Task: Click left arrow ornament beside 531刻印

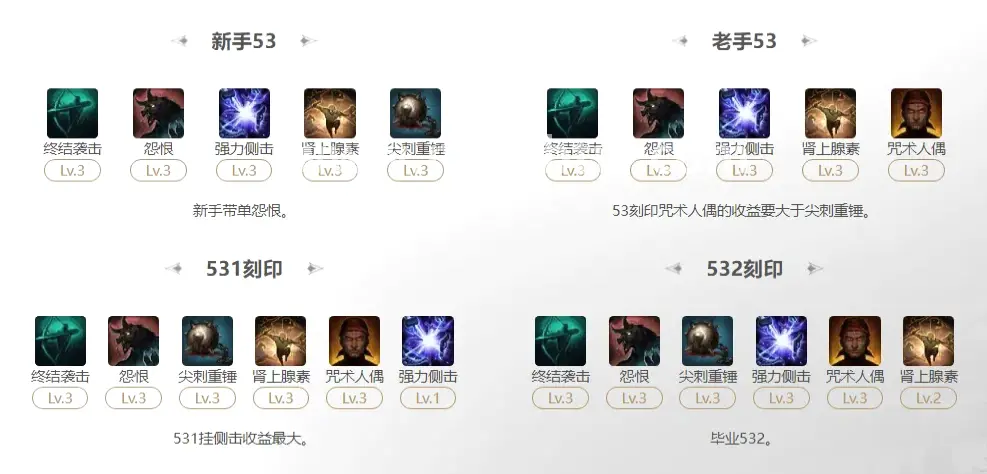Action: tap(174, 269)
